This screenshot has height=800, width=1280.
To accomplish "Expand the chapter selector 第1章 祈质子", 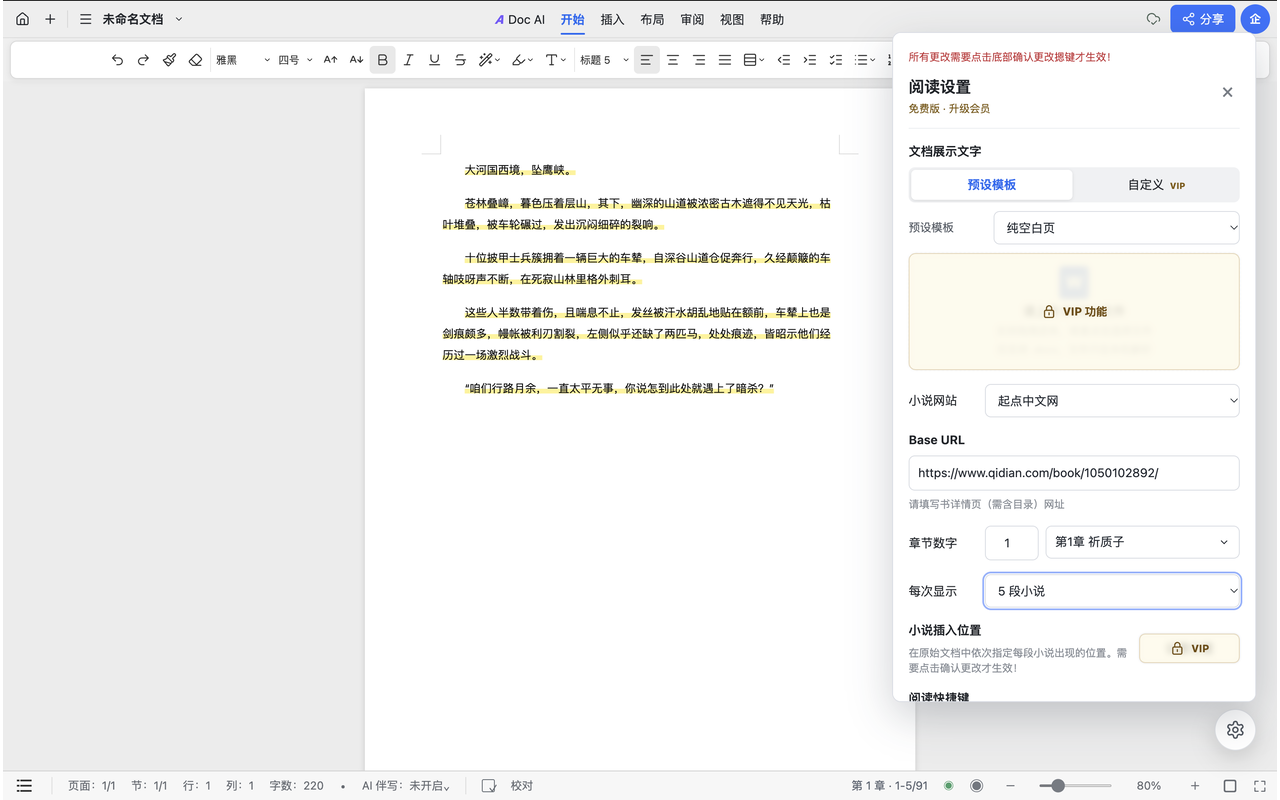I will pyautogui.click(x=1142, y=542).
